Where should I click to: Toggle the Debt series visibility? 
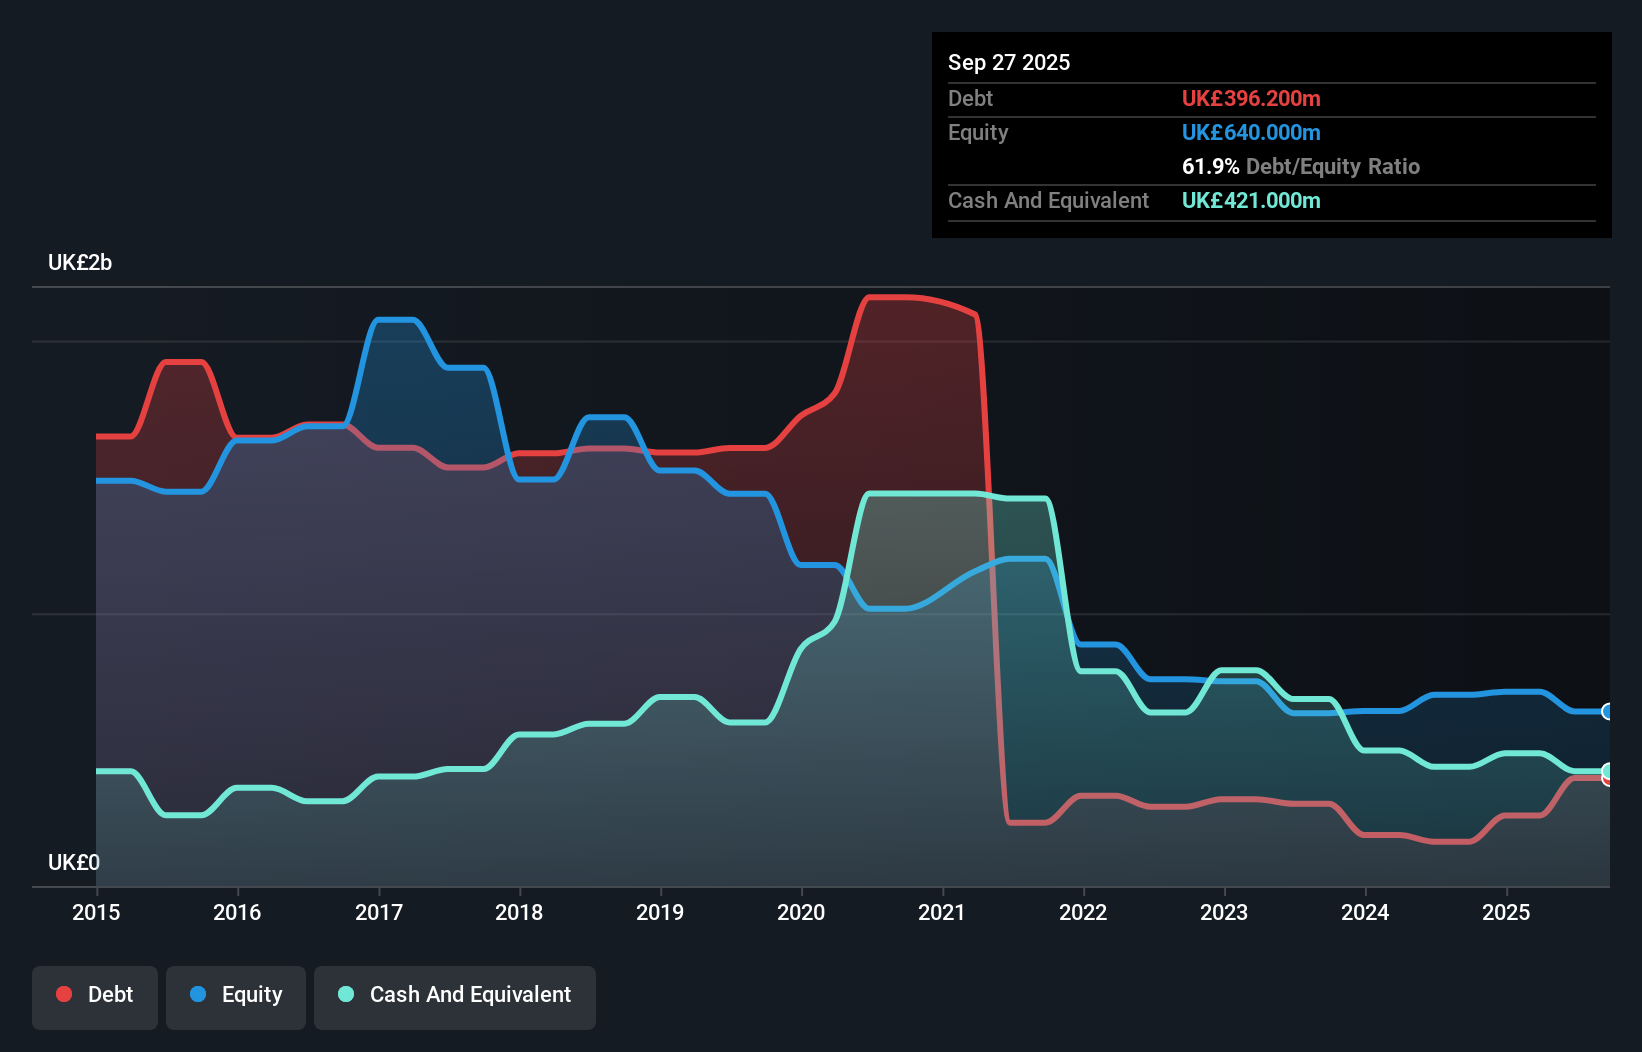[95, 996]
